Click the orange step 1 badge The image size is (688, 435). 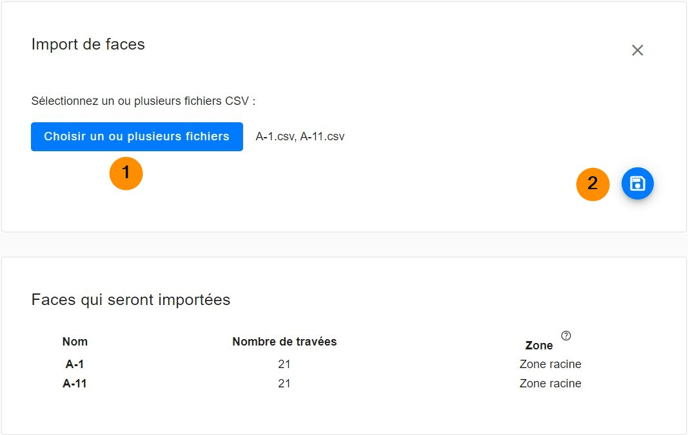click(x=126, y=173)
